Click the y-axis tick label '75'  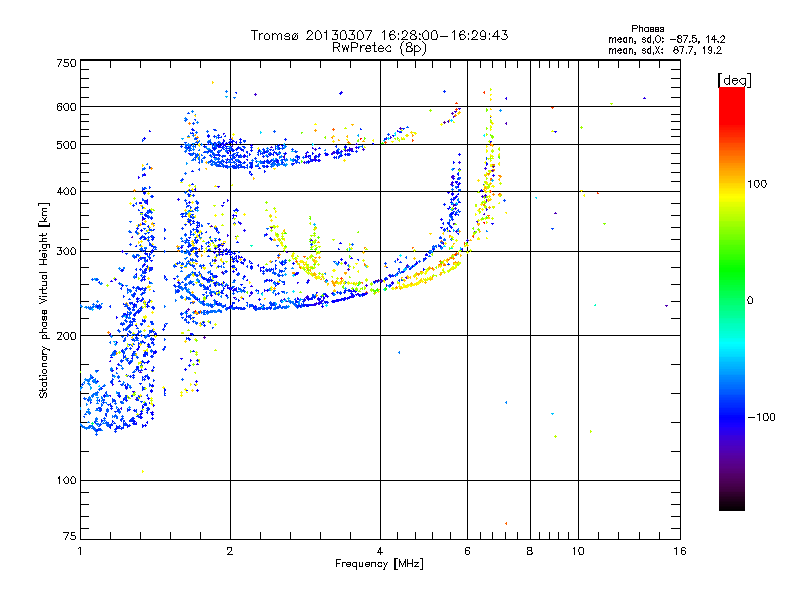pos(70,536)
